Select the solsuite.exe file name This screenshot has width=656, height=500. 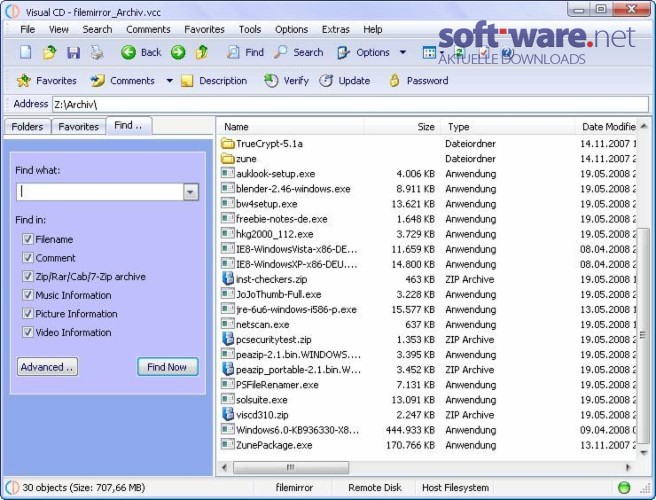pyautogui.click(x=261, y=400)
